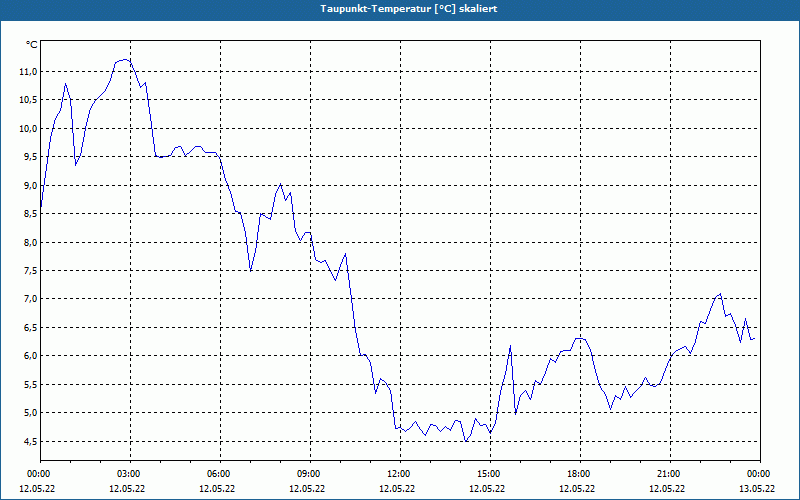Pick the 8,5 y-axis value

point(30,214)
